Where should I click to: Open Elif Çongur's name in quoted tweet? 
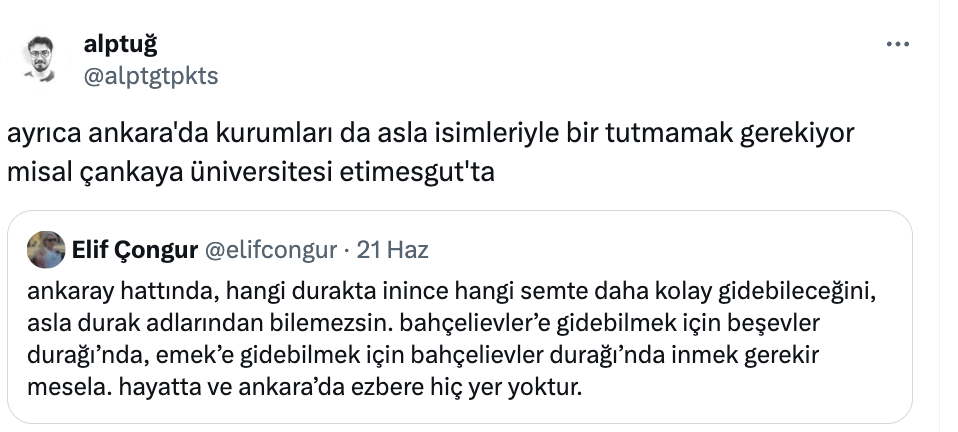135,250
